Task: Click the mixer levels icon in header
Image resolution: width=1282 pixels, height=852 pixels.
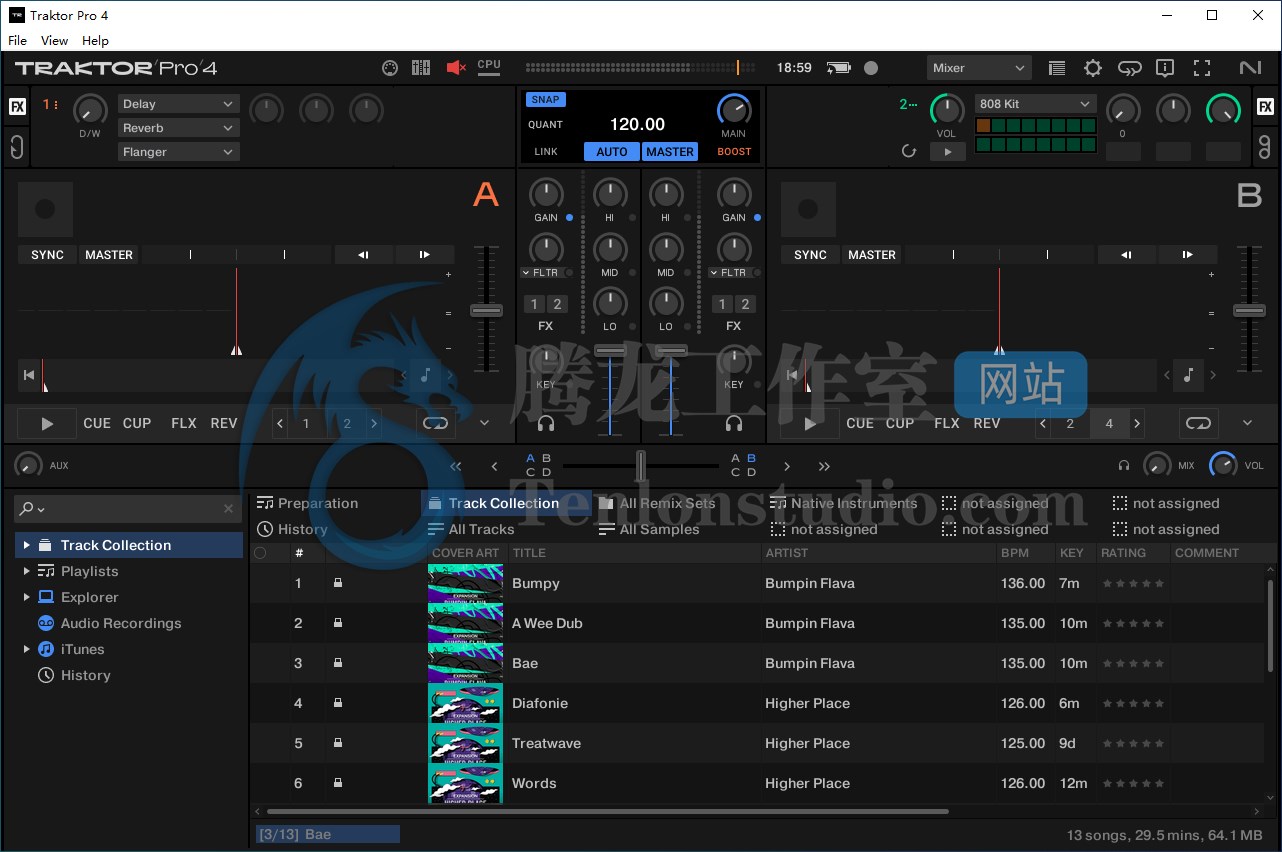Action: (421, 68)
